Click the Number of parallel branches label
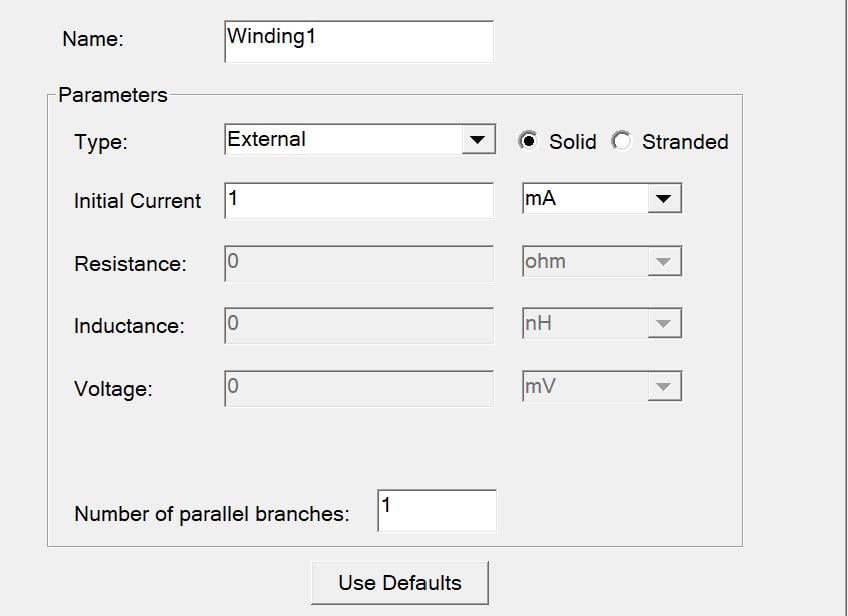This screenshot has height=616, width=848. tap(212, 515)
